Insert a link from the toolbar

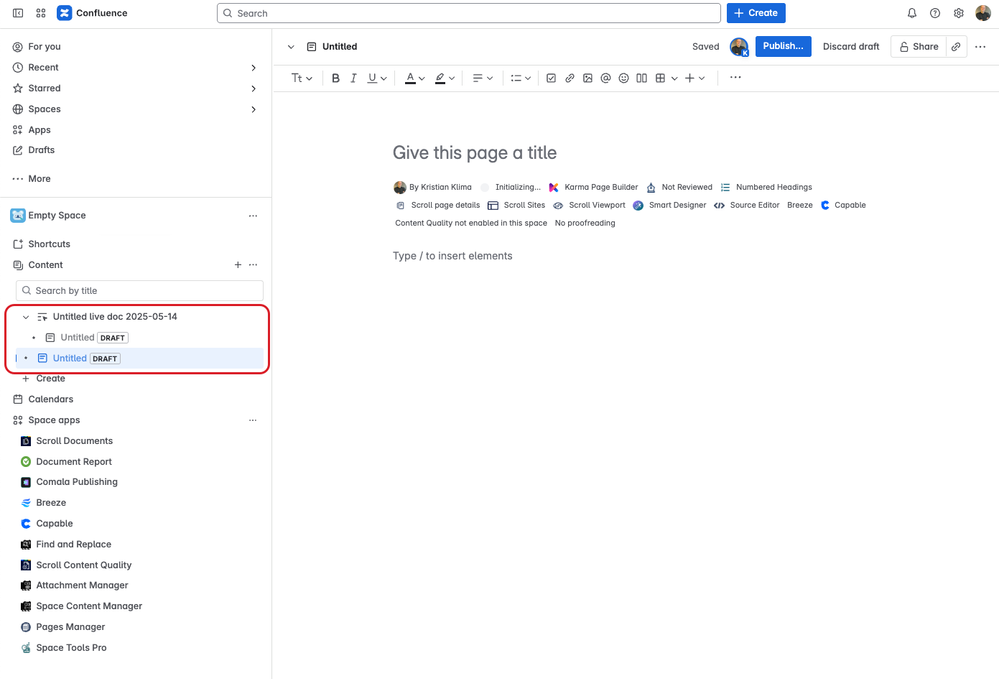tap(570, 78)
